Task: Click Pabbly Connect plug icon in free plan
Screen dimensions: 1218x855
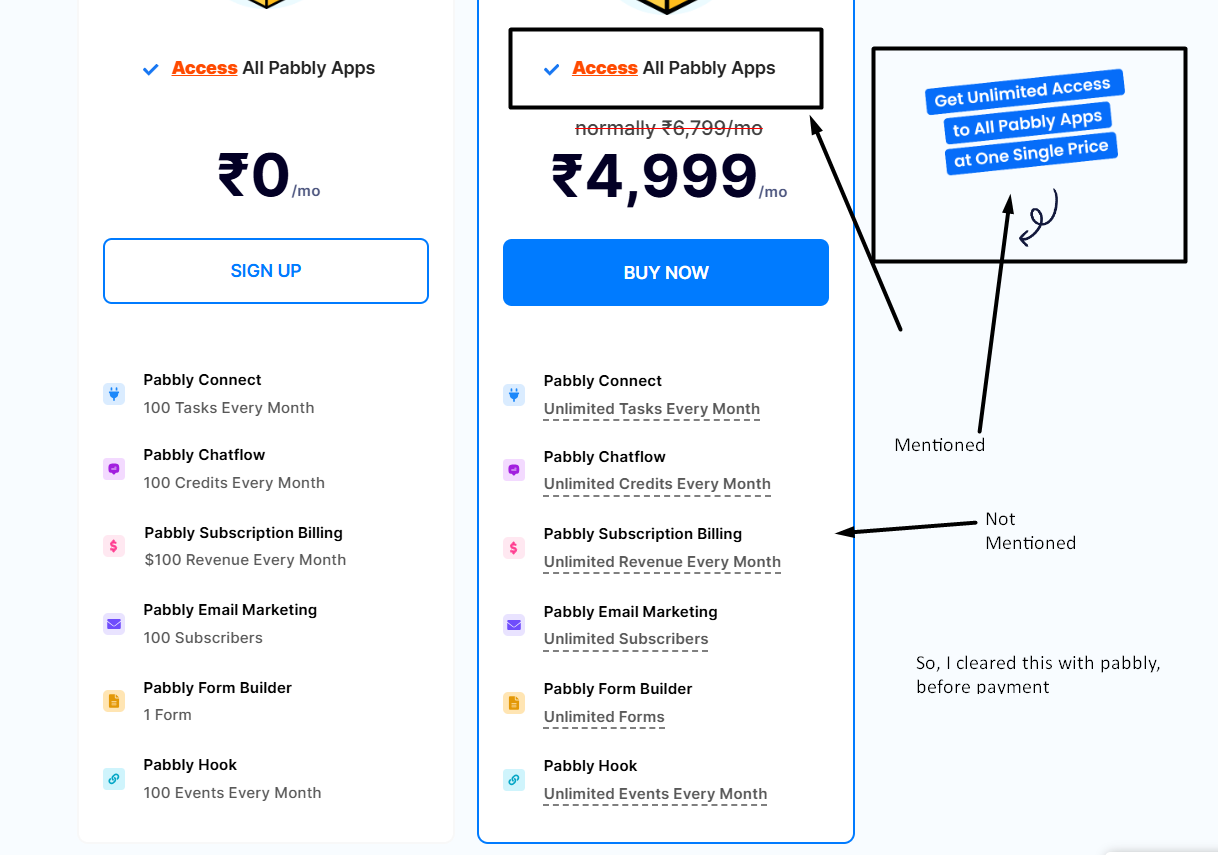Action: click(x=114, y=394)
